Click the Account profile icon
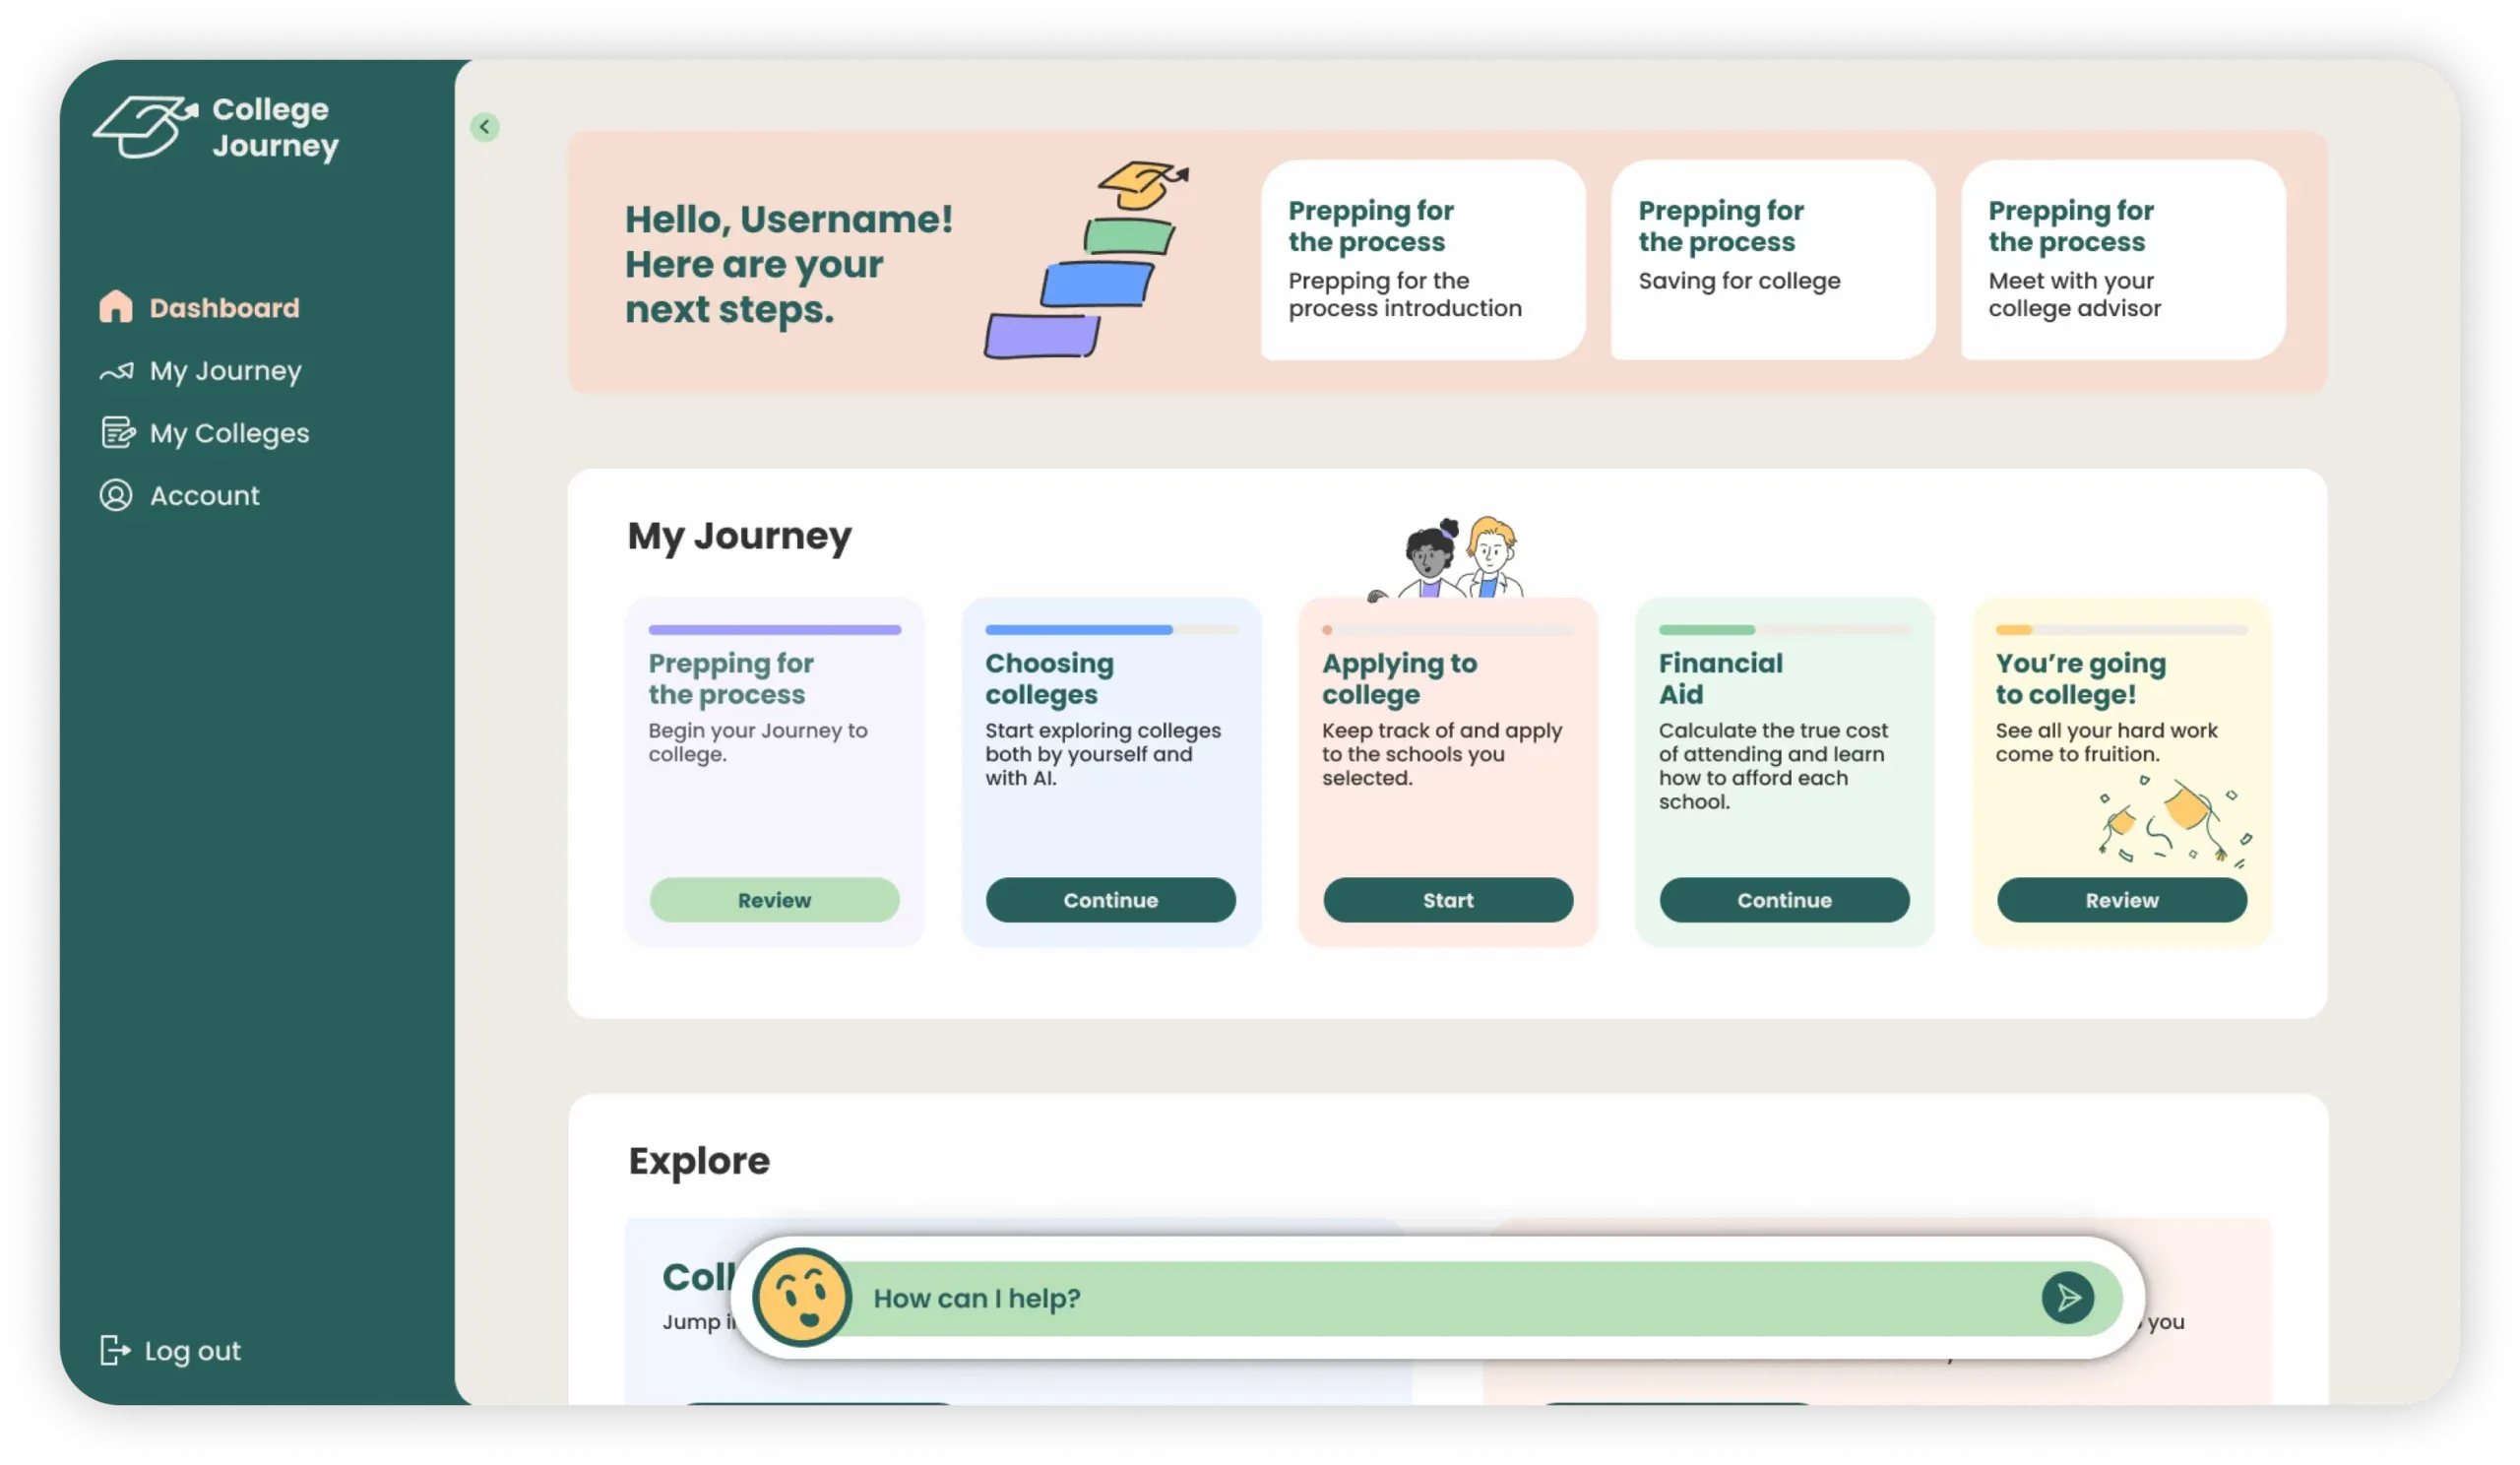Viewport: 2520px width, 1465px height. pyautogui.click(x=116, y=495)
